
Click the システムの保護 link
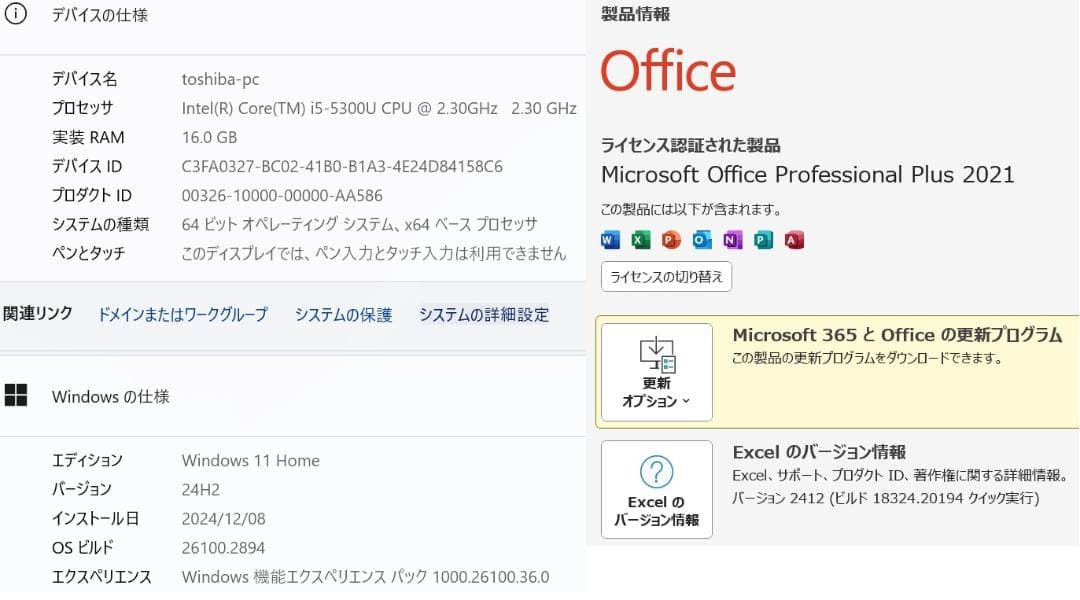click(344, 314)
